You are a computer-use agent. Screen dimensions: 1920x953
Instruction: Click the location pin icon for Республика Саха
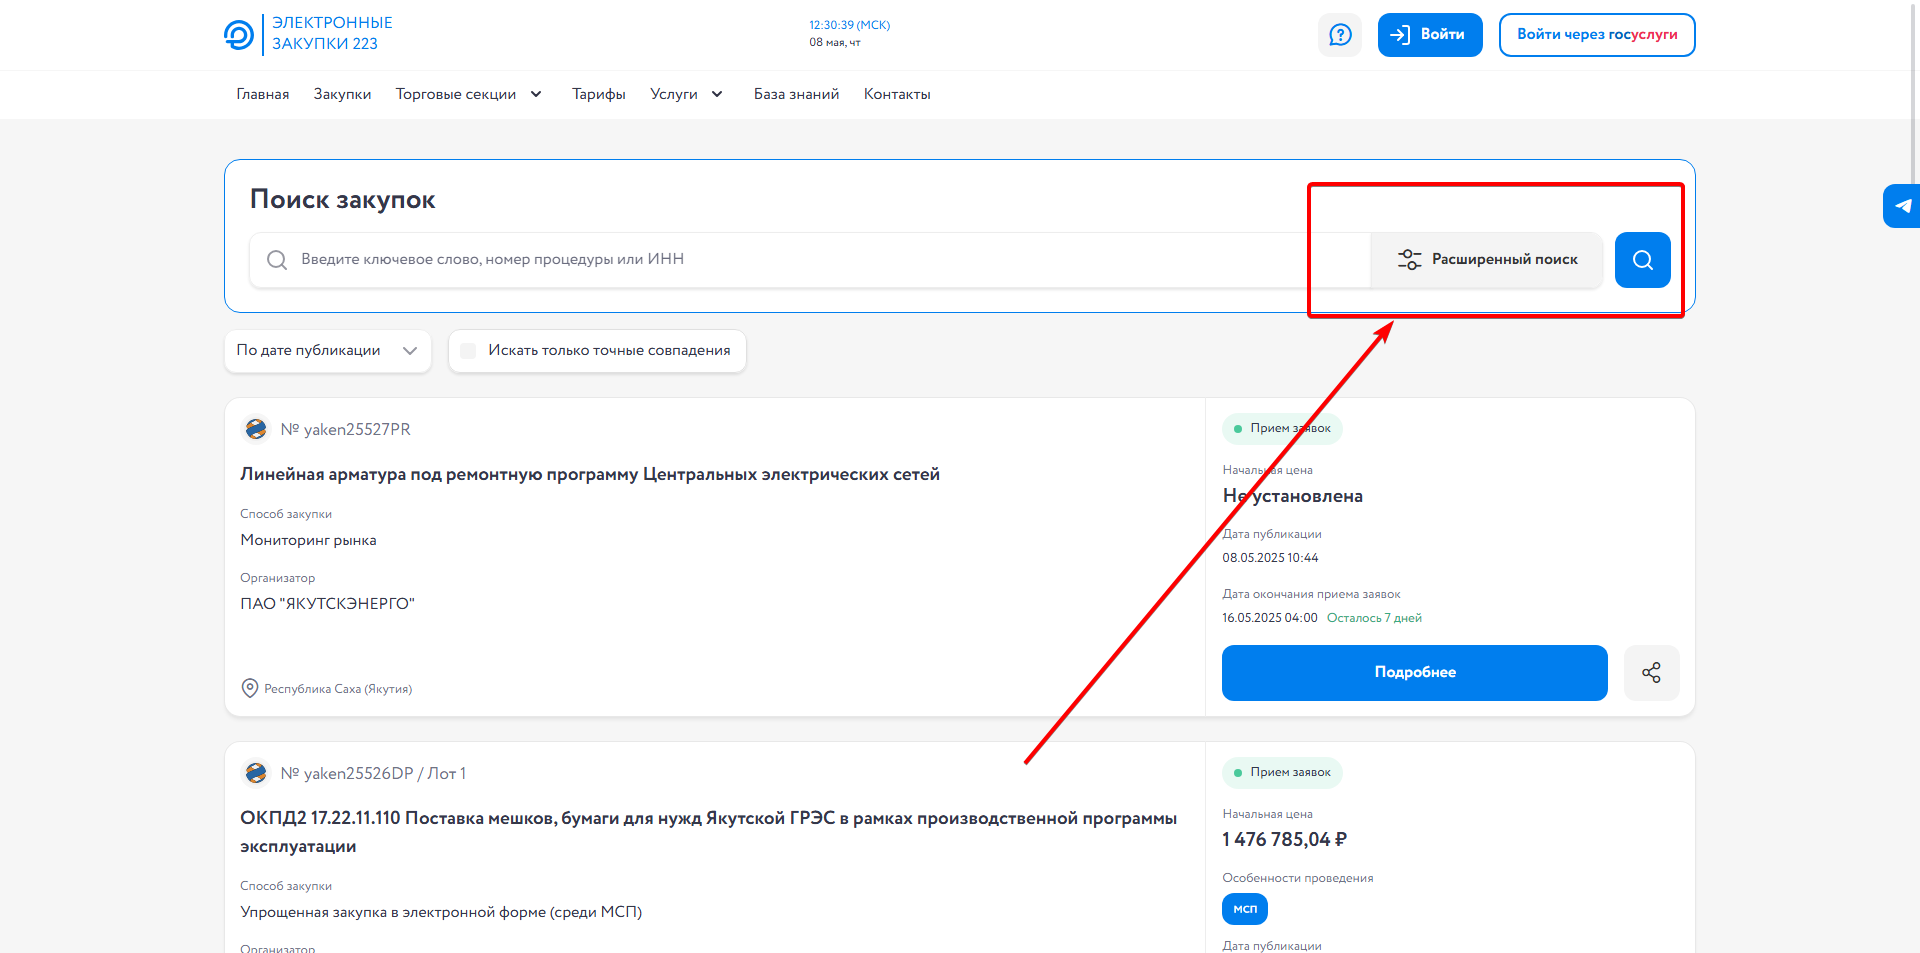click(x=250, y=688)
